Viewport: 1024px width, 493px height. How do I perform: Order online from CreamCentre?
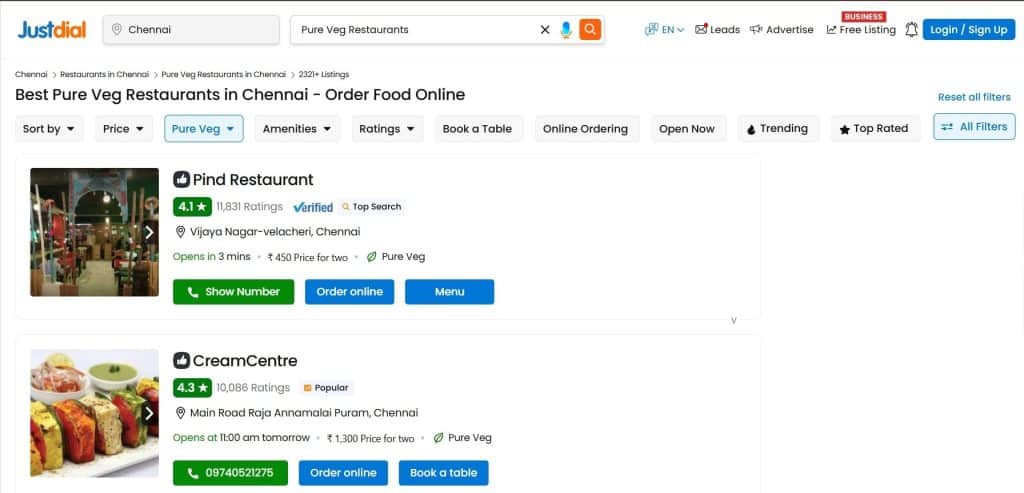point(344,473)
